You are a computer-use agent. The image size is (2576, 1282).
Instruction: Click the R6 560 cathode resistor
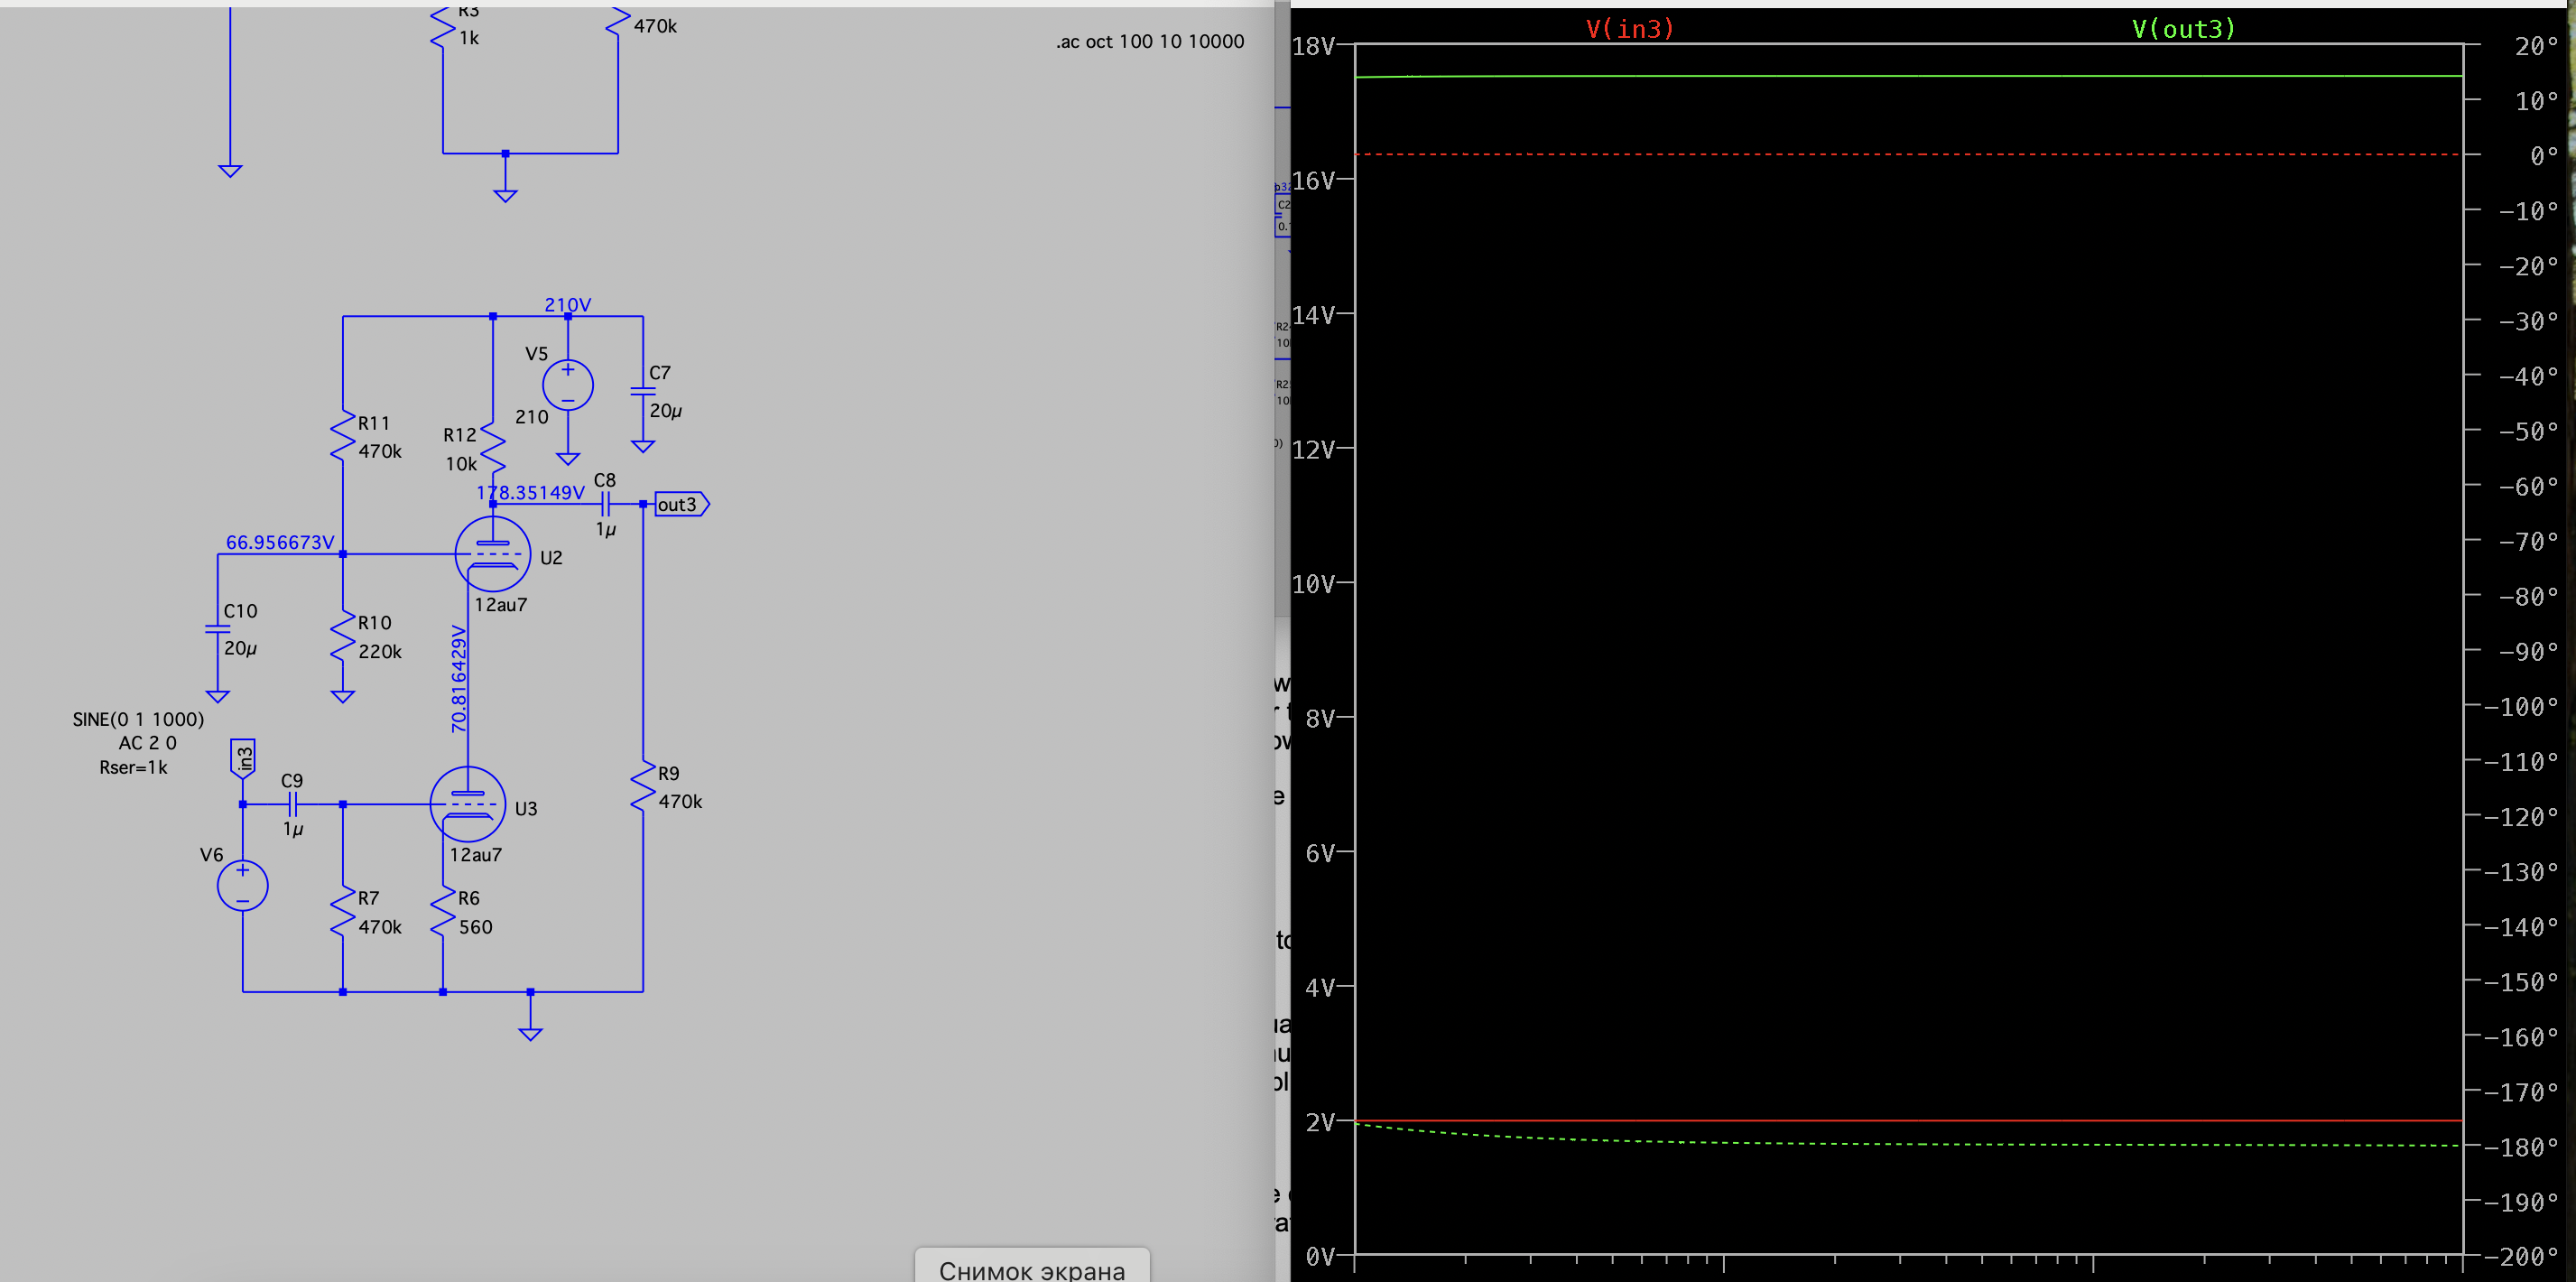443,912
